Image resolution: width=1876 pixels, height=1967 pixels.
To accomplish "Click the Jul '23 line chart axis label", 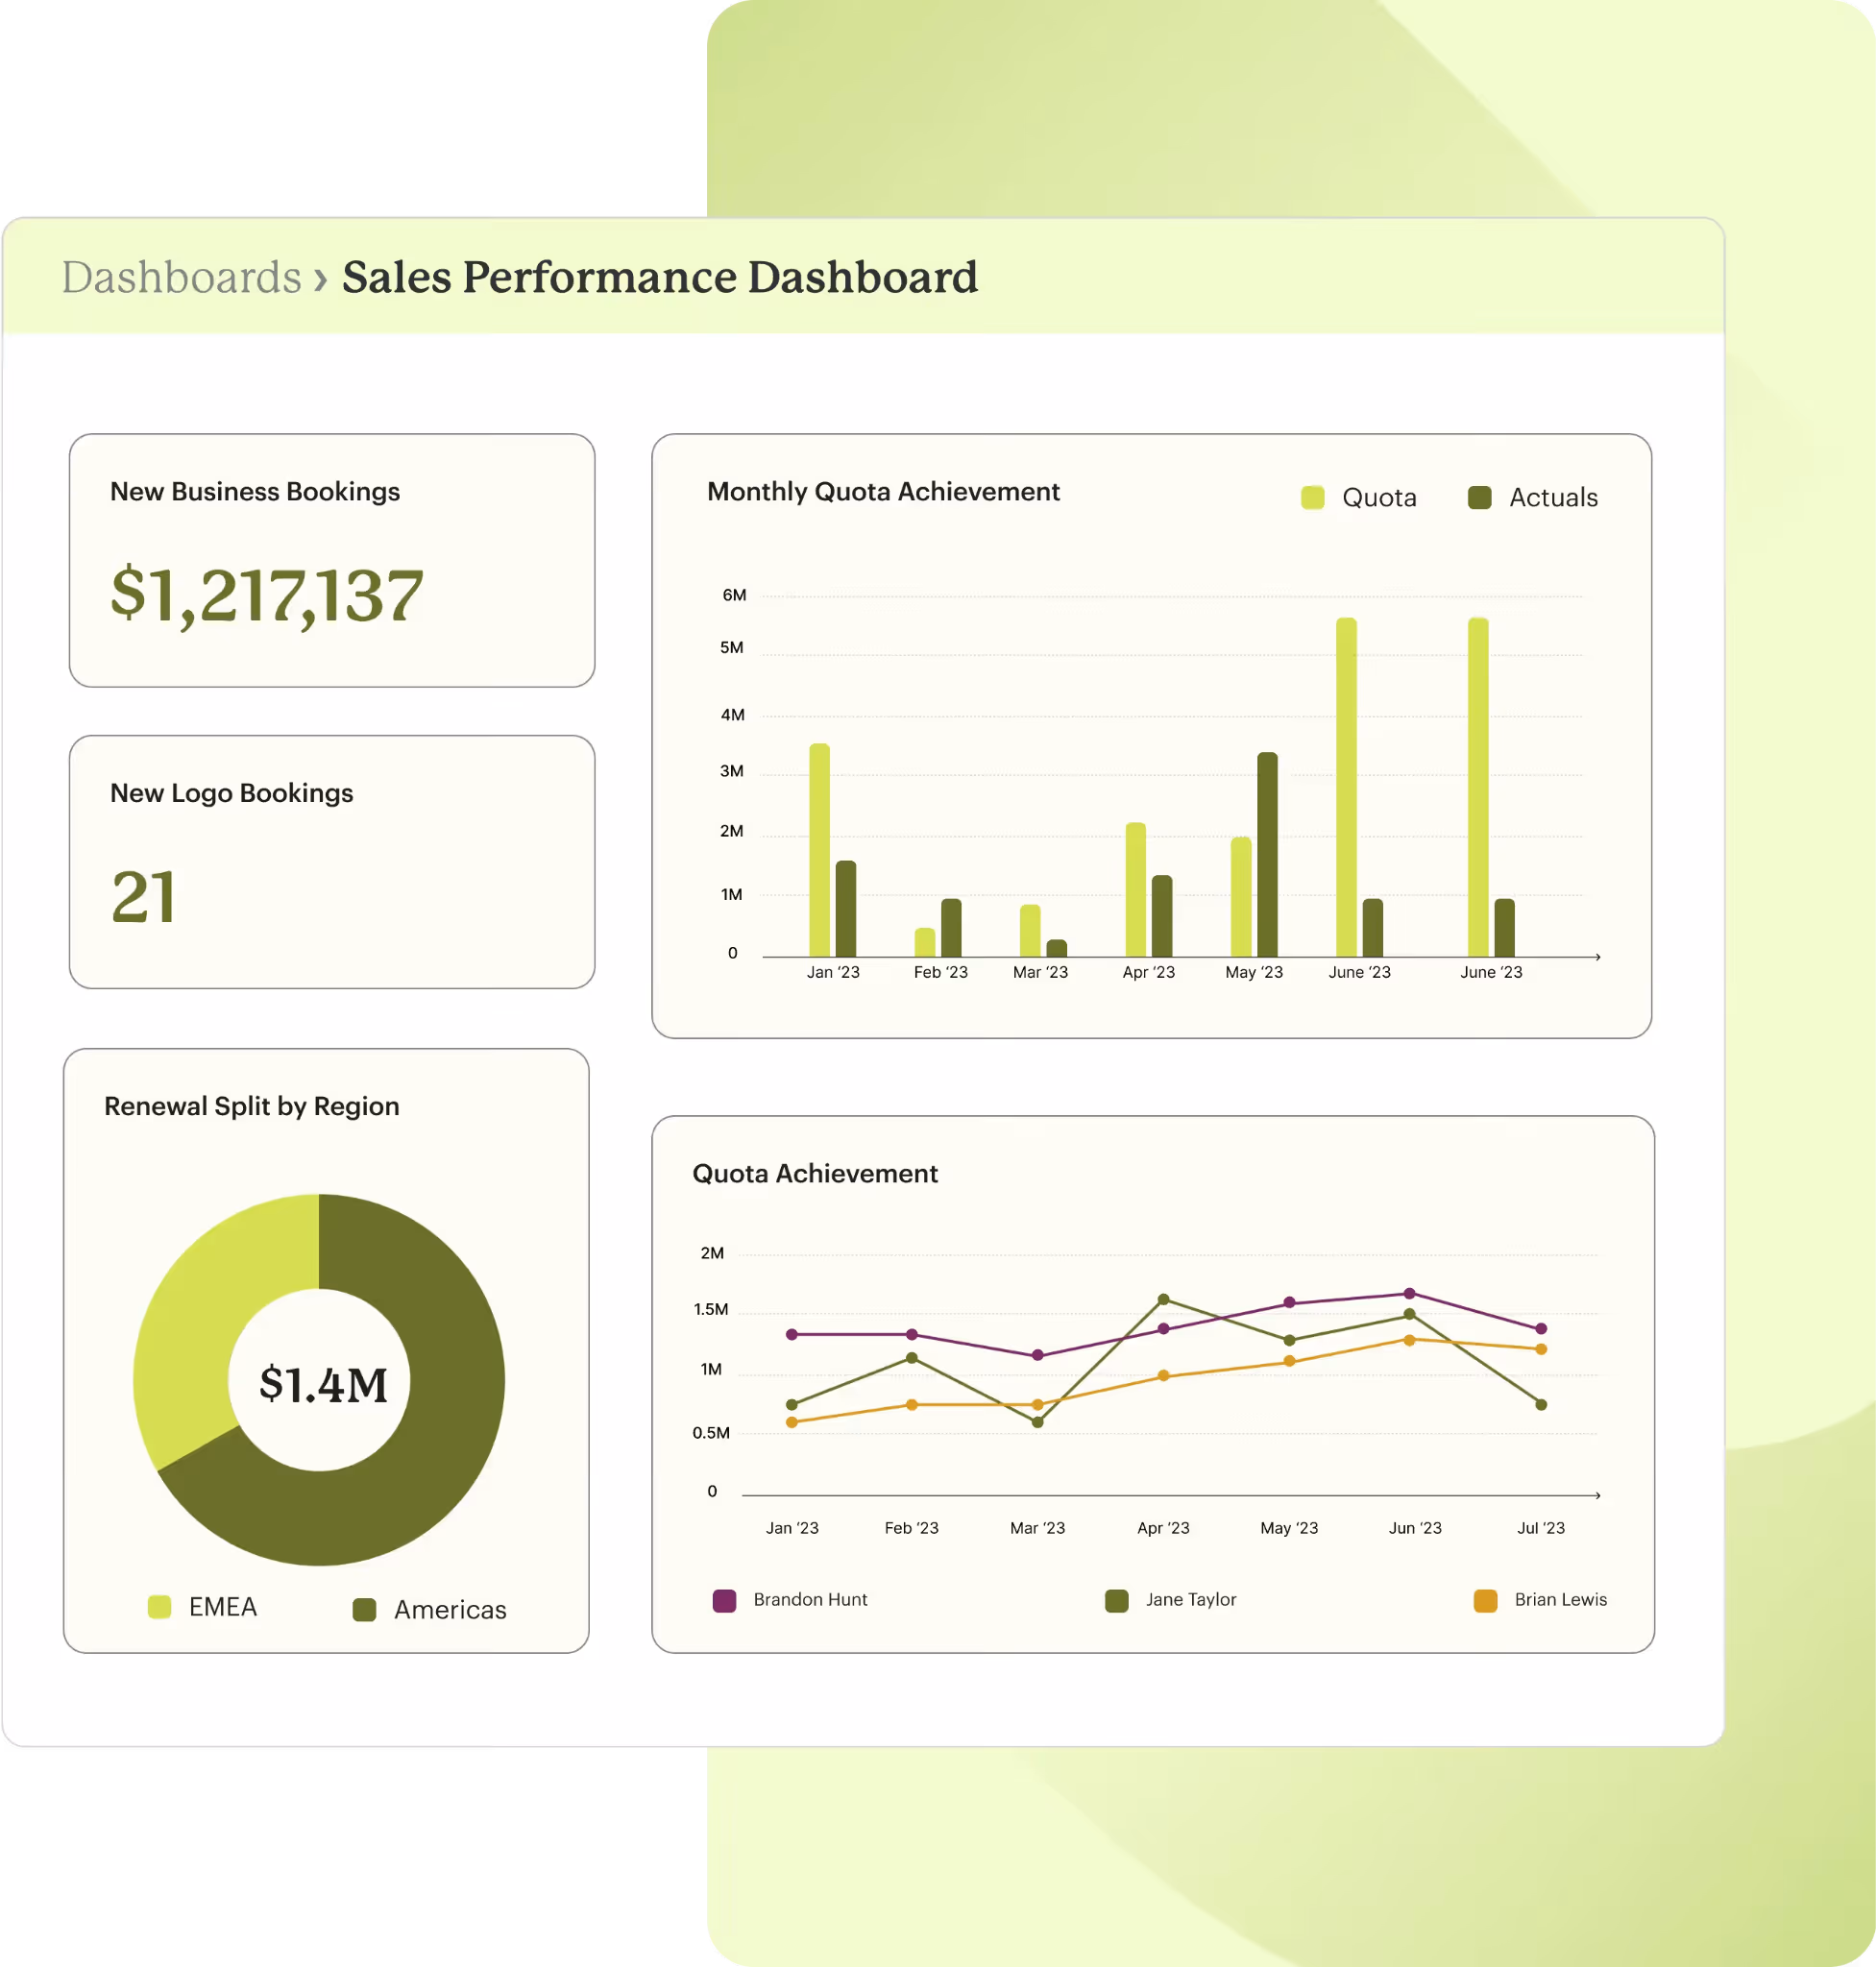I will click(x=1541, y=1528).
